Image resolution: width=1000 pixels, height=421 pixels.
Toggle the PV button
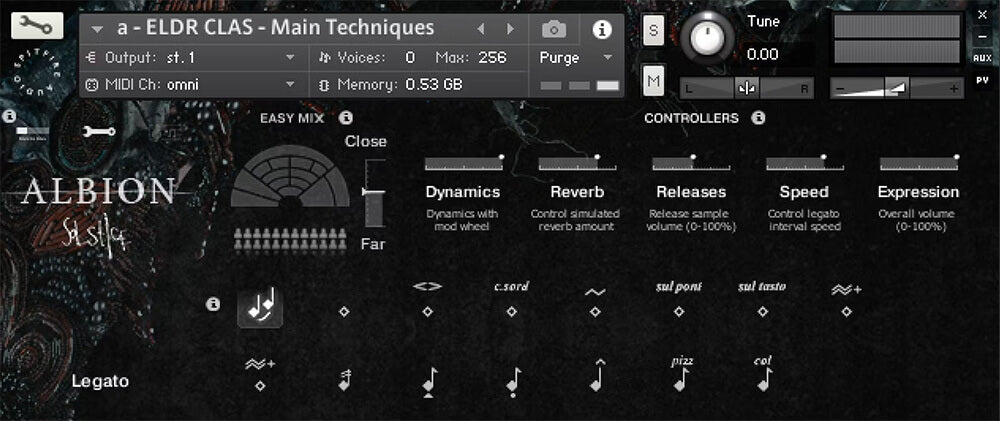982,80
